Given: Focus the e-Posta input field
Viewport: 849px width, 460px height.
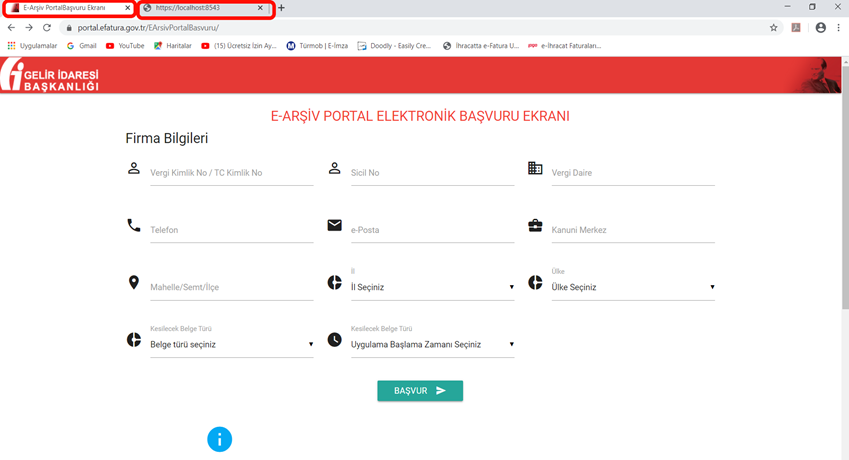Looking at the screenshot, I should pyautogui.click(x=431, y=230).
